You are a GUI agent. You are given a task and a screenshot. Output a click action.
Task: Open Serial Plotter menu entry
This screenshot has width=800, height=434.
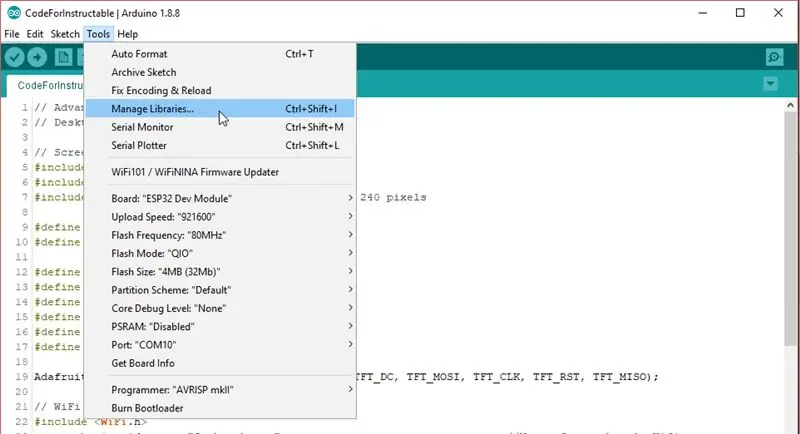pyautogui.click(x=220, y=145)
